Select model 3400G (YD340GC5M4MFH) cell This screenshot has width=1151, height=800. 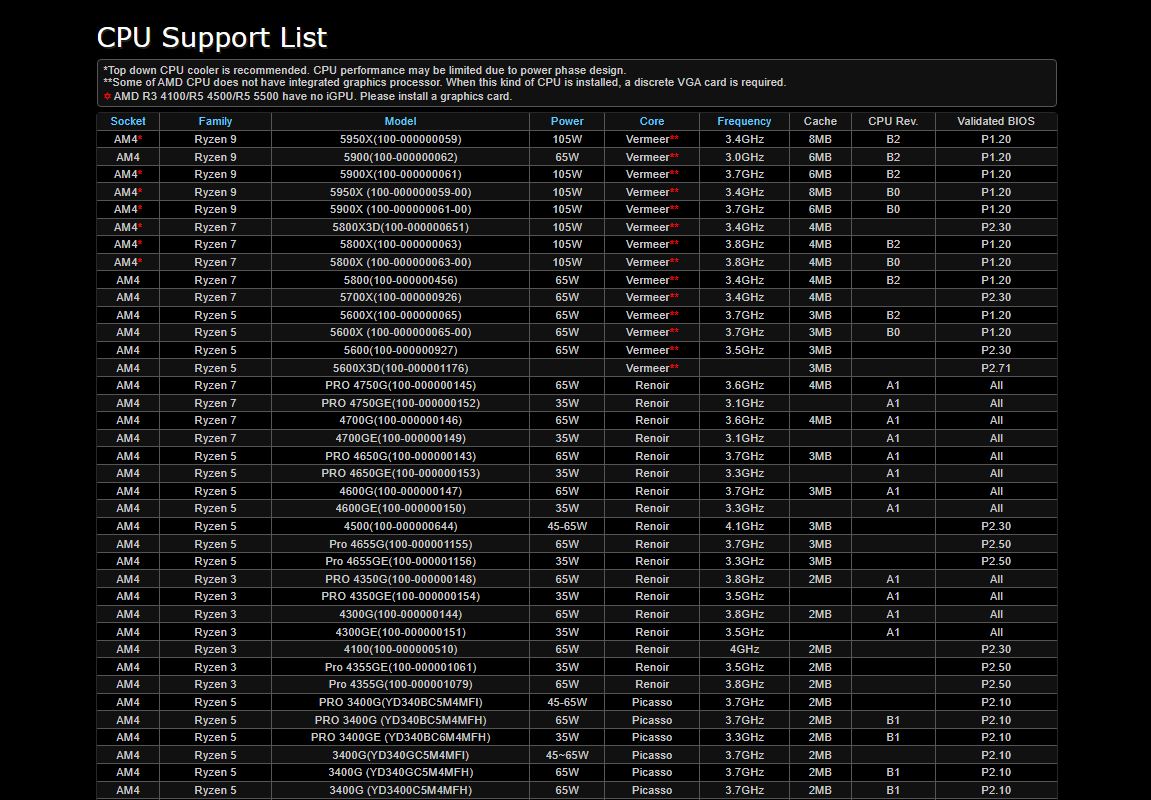(x=400, y=773)
